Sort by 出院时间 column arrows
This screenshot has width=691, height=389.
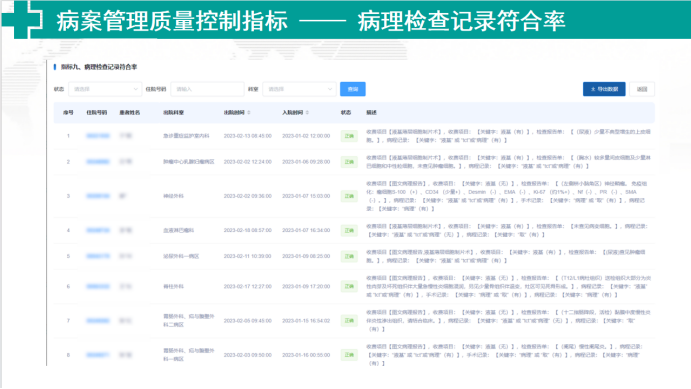(249, 113)
